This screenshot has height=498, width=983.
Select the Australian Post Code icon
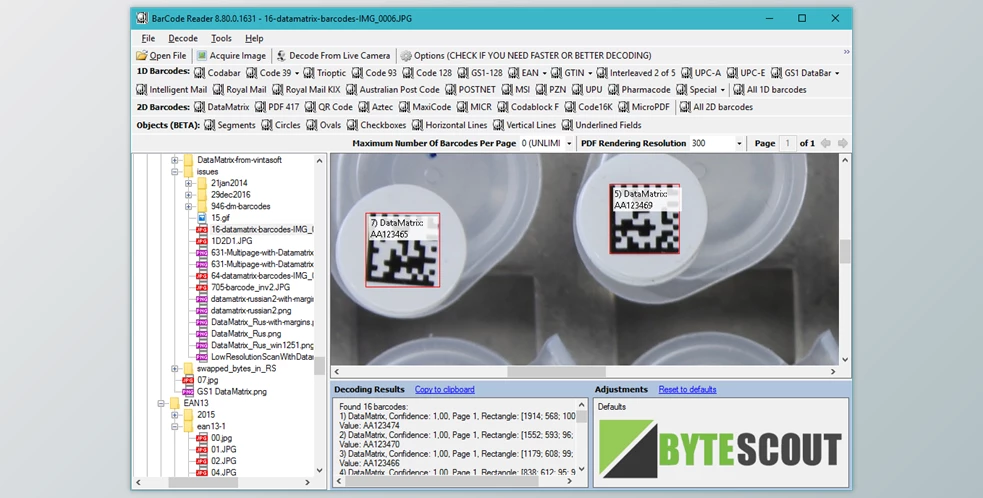[351, 90]
